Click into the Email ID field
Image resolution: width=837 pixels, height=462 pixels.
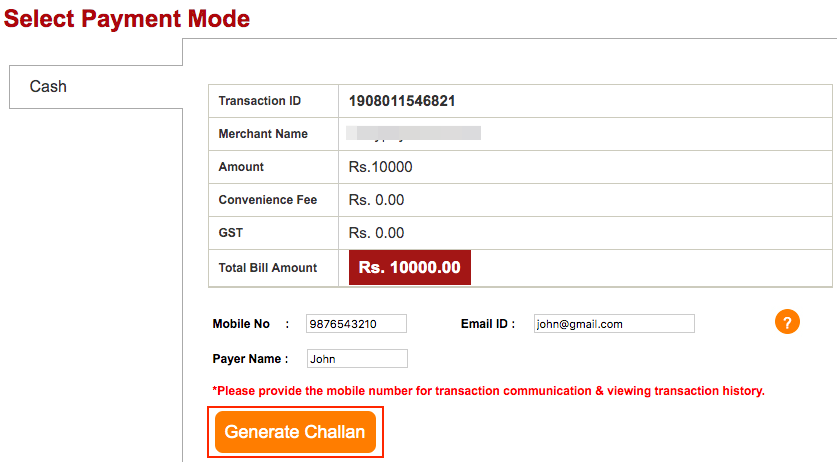tap(614, 324)
